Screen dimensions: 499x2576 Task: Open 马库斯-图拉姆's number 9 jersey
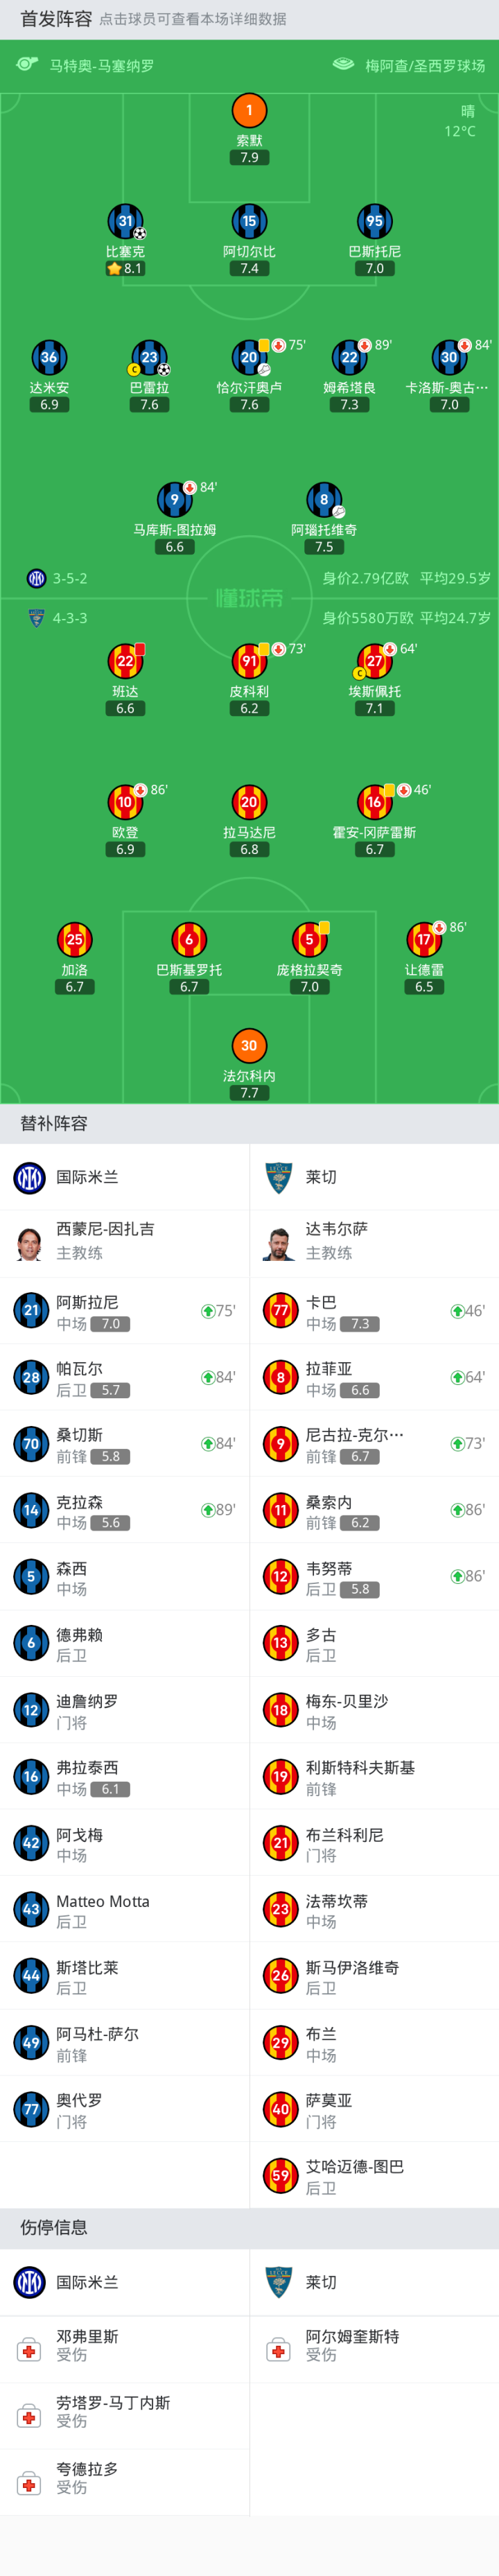tap(174, 499)
